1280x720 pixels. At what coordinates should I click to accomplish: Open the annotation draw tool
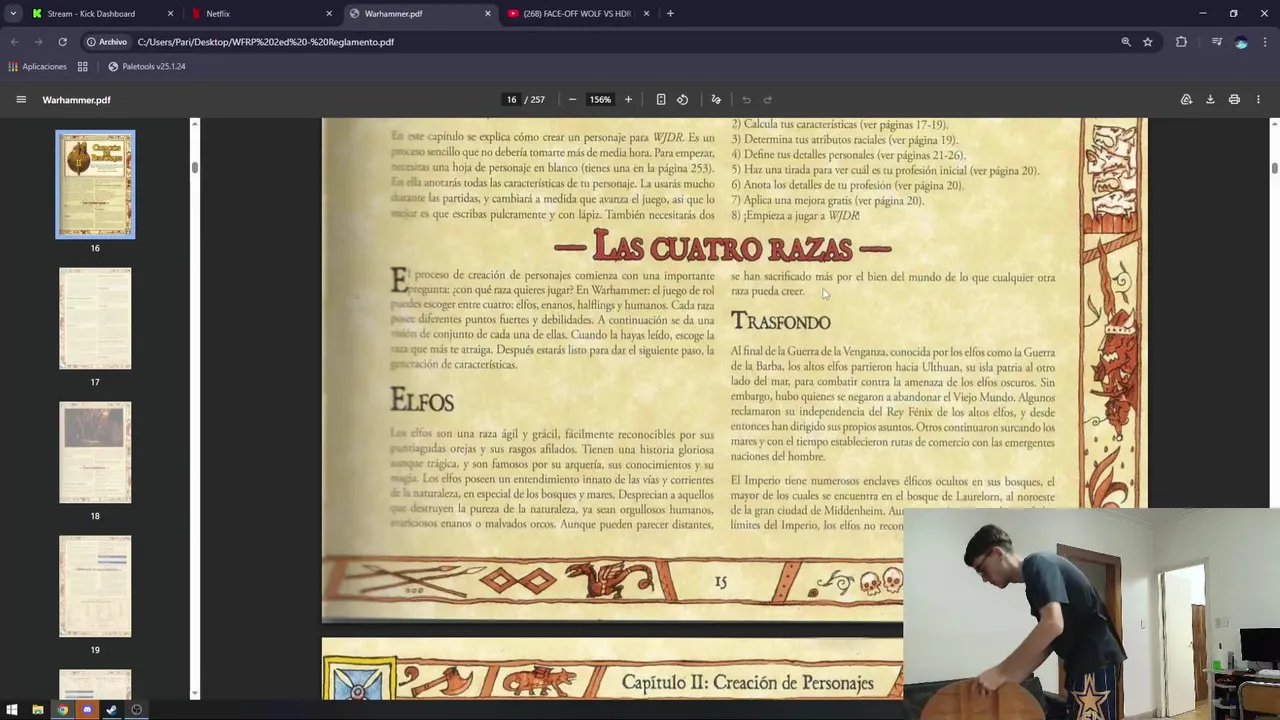tap(716, 100)
